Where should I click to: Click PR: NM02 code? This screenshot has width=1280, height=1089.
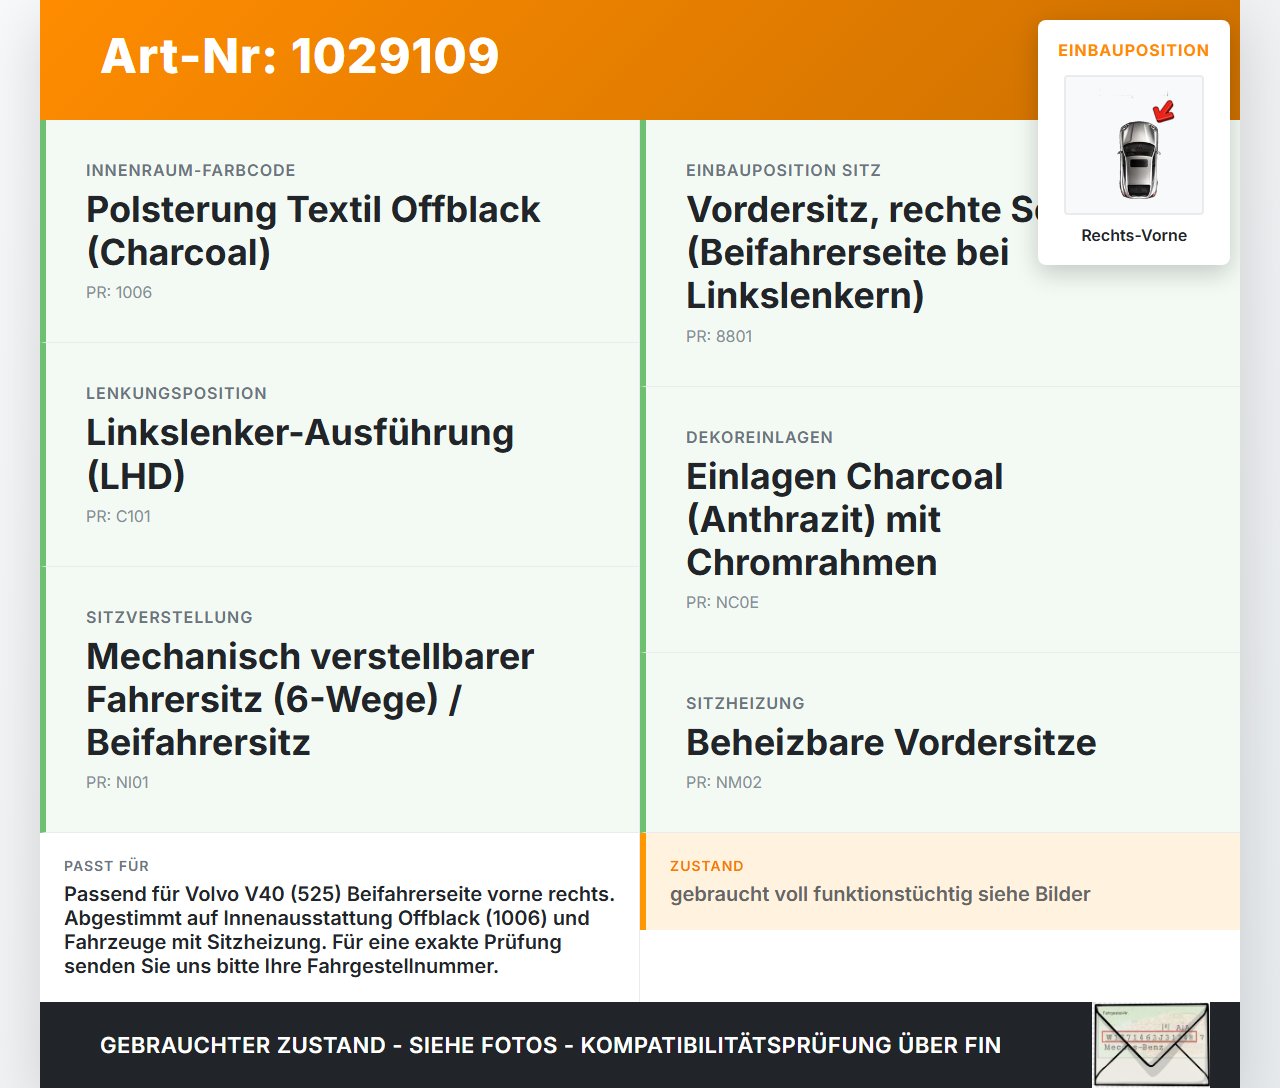(x=724, y=783)
